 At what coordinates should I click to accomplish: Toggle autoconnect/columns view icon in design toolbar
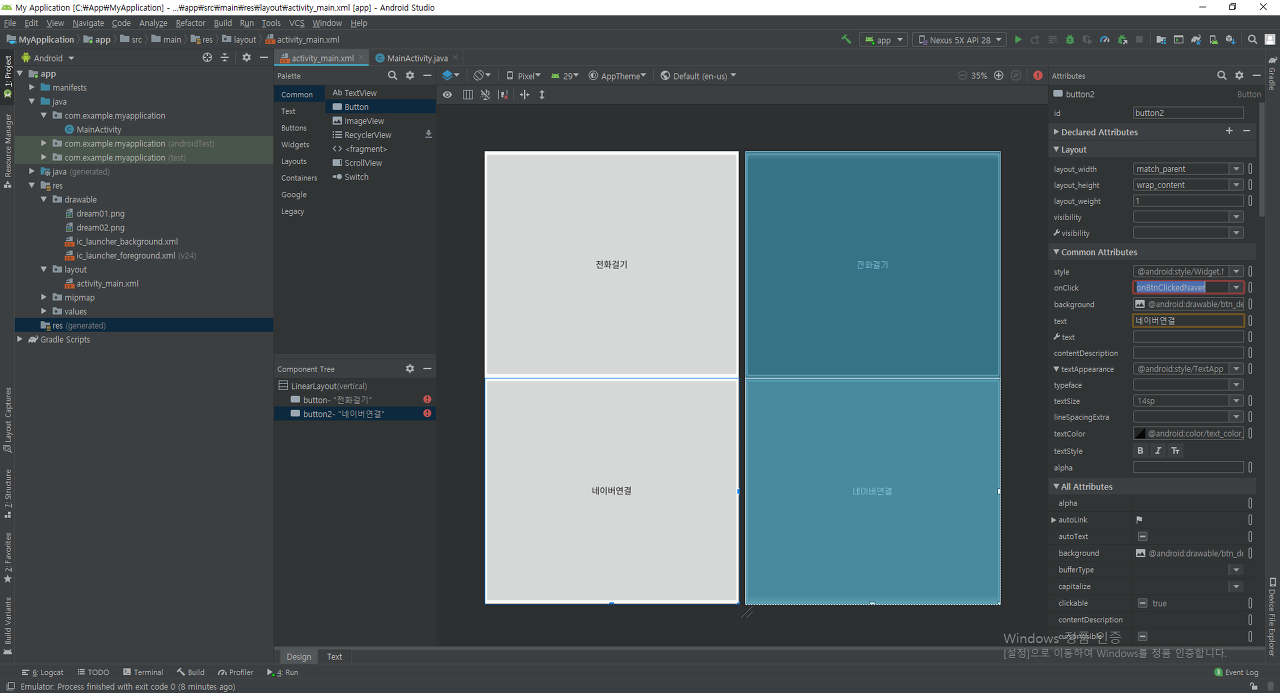pyautogui.click(x=467, y=94)
